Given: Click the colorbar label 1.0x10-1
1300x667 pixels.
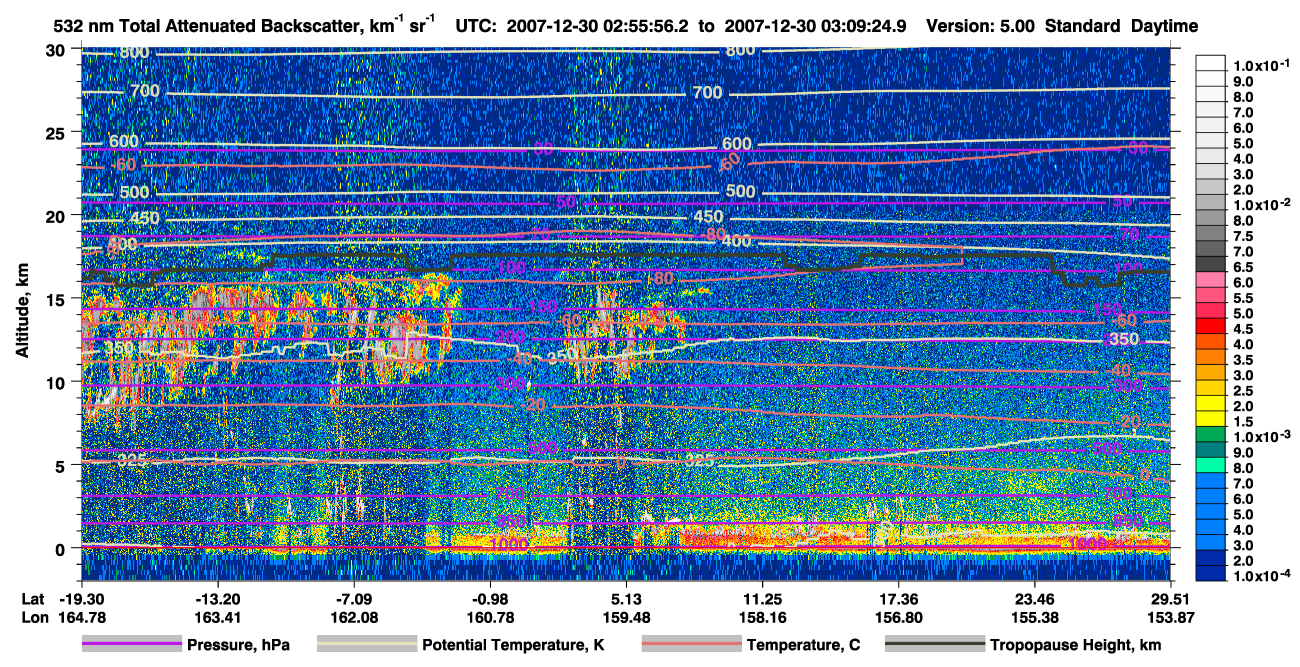Looking at the screenshot, I should (x=1261, y=64).
